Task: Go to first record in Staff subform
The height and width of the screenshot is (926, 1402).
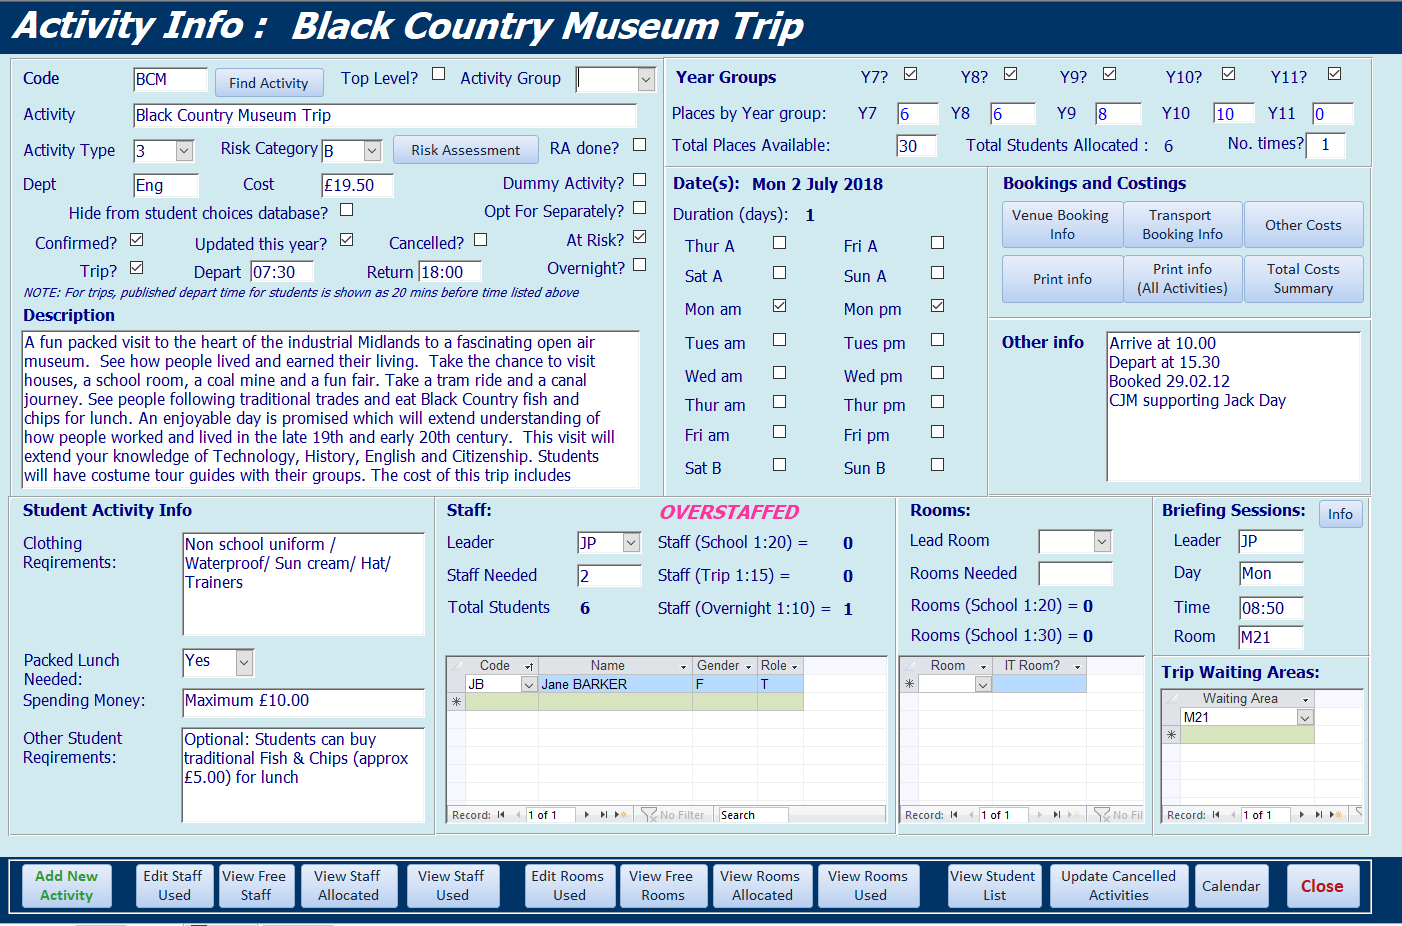Action: coord(501,815)
